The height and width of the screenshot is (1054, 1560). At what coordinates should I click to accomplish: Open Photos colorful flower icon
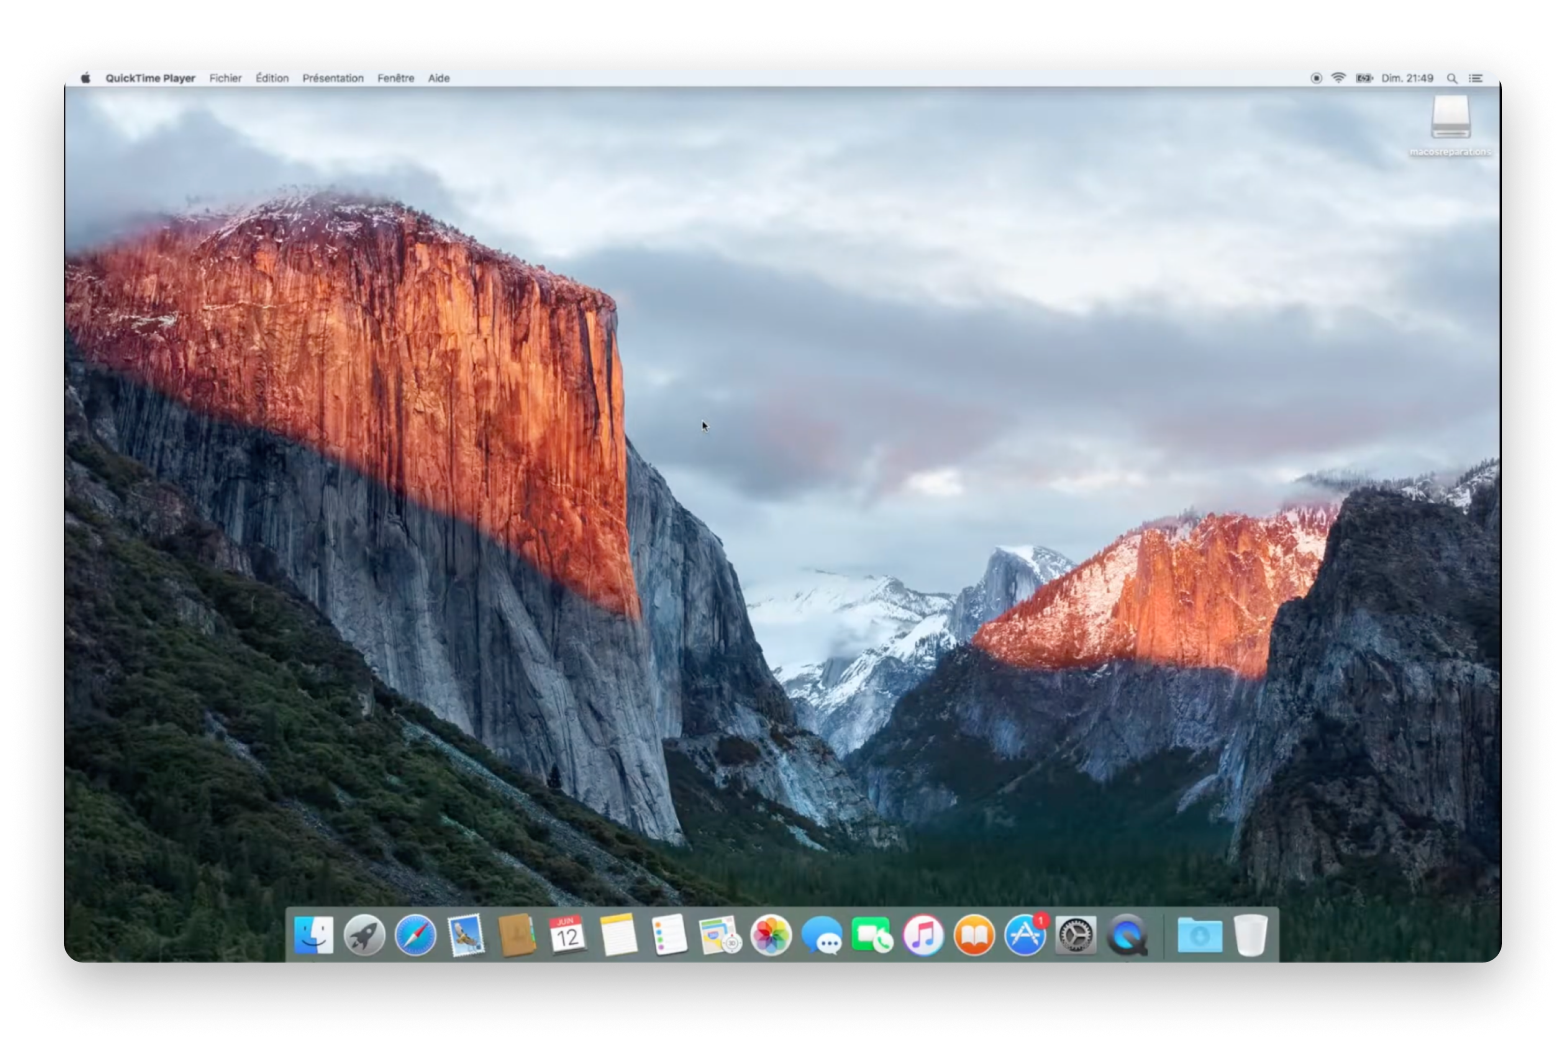pyautogui.click(x=771, y=936)
